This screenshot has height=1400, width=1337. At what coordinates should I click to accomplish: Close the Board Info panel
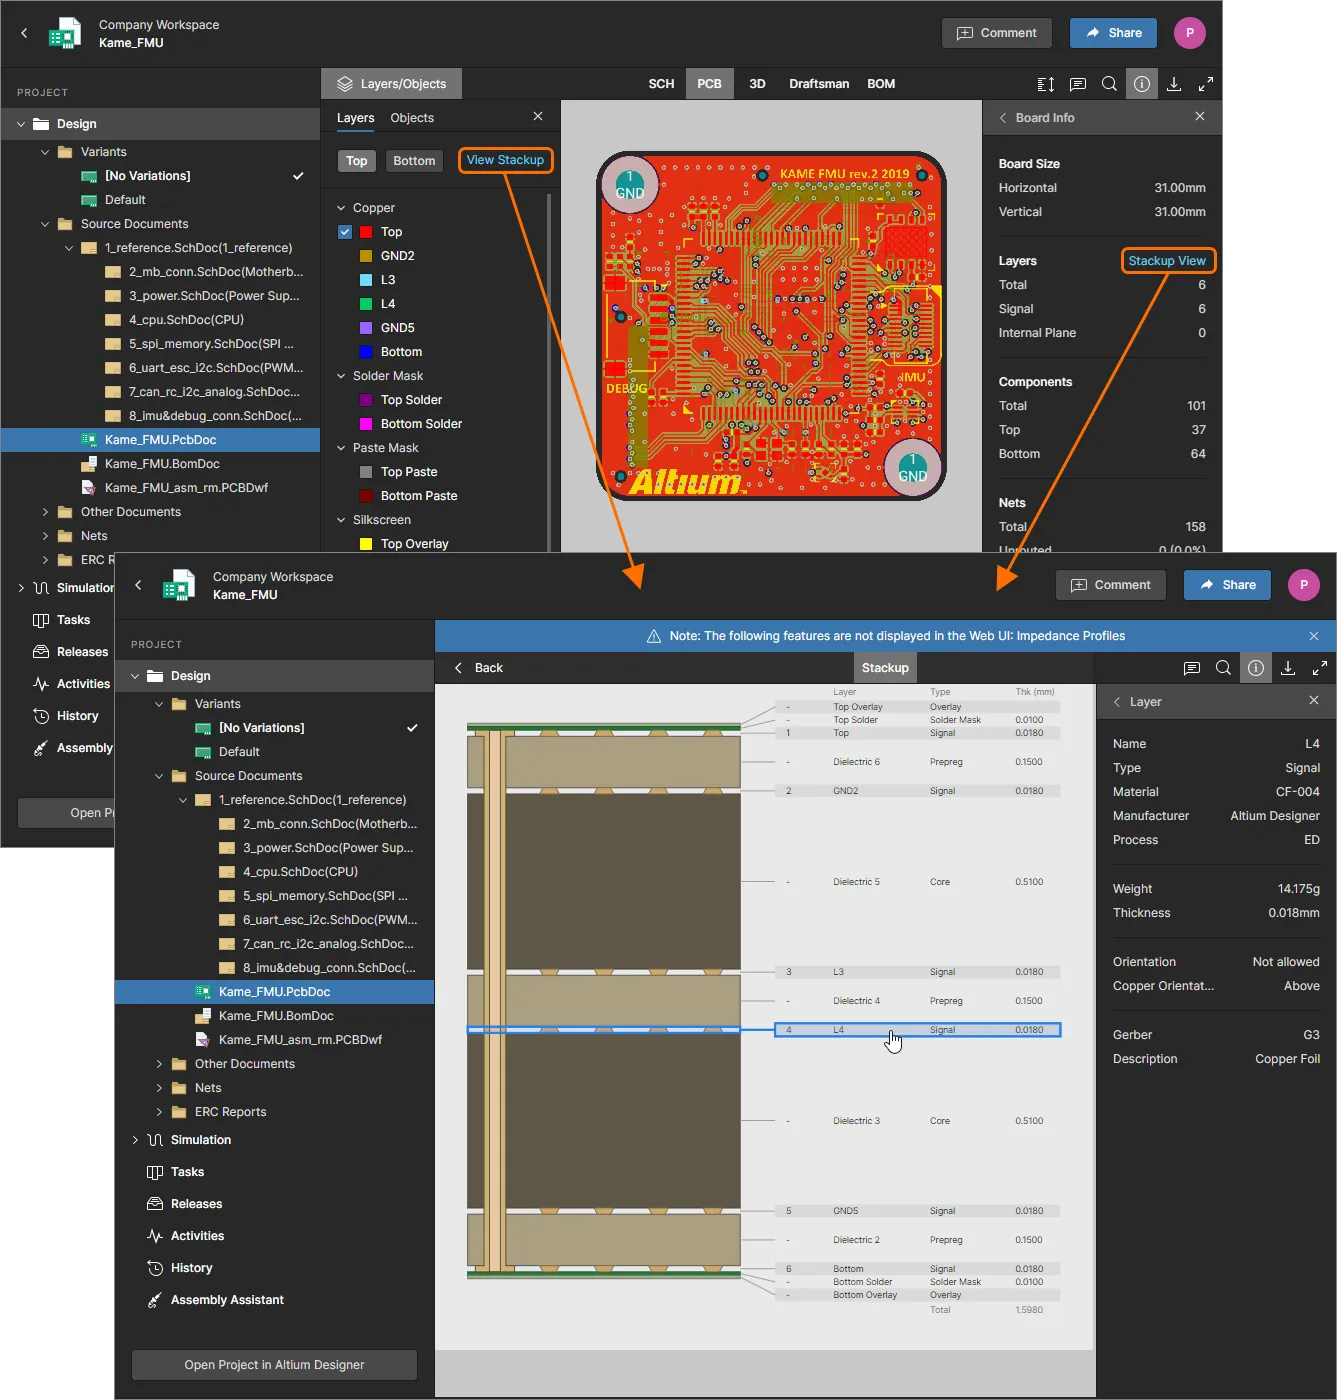pos(1200,117)
